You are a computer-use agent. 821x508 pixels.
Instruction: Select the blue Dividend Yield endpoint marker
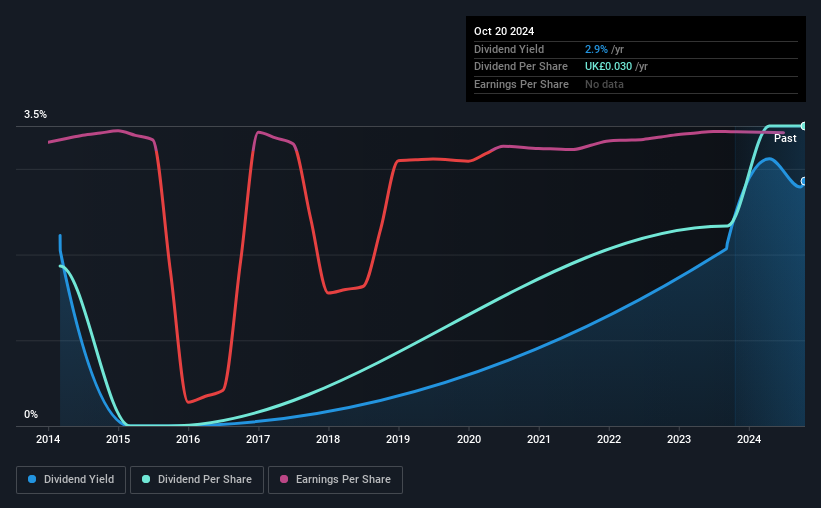[x=803, y=181]
